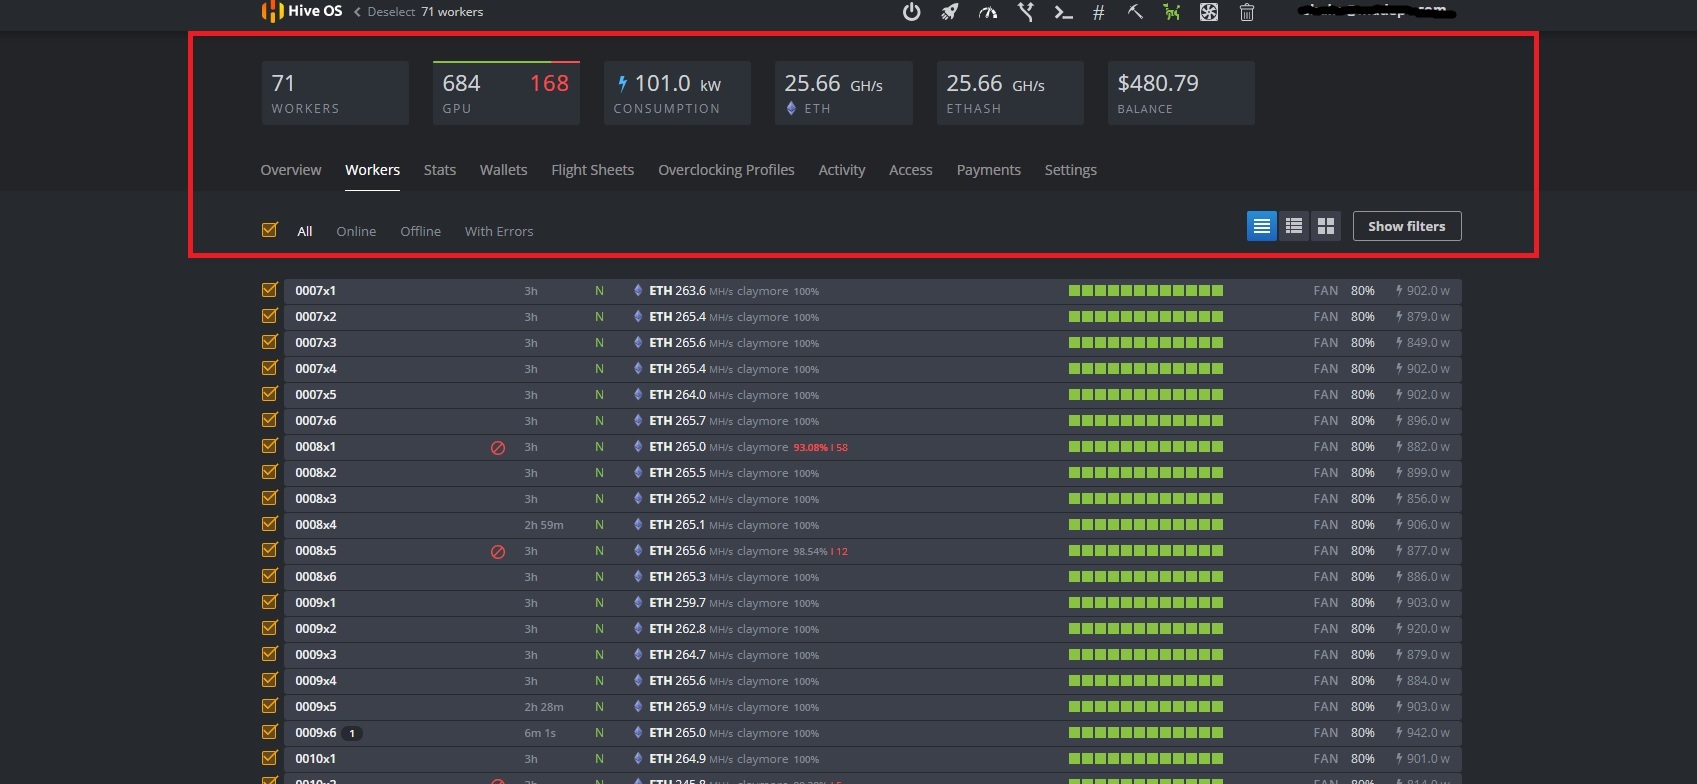Open the Activity tab
Viewport: 1697px width, 784px height.
[842, 170]
